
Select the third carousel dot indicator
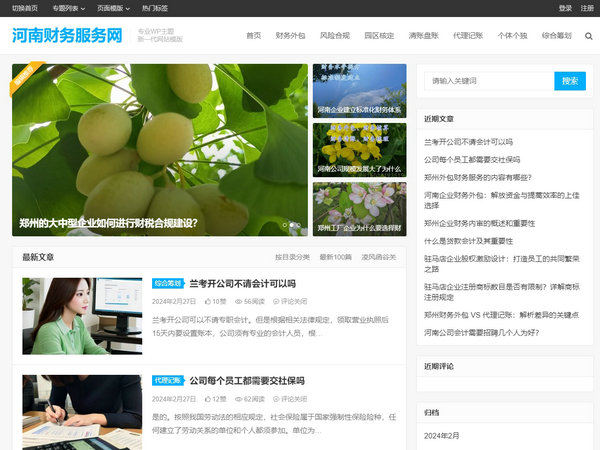298,225
